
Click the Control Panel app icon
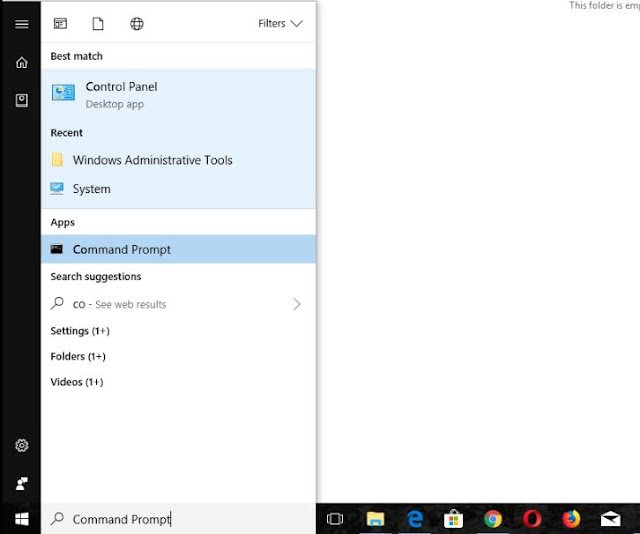coord(63,92)
